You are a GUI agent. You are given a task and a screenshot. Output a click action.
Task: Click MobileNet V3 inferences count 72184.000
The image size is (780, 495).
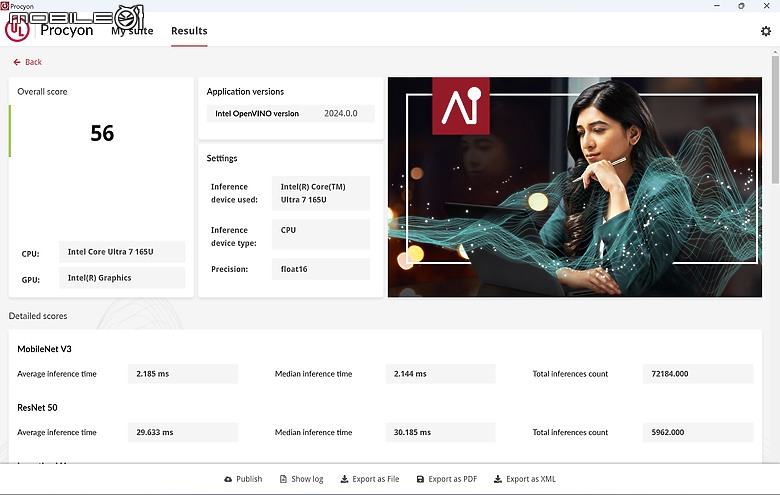click(698, 374)
